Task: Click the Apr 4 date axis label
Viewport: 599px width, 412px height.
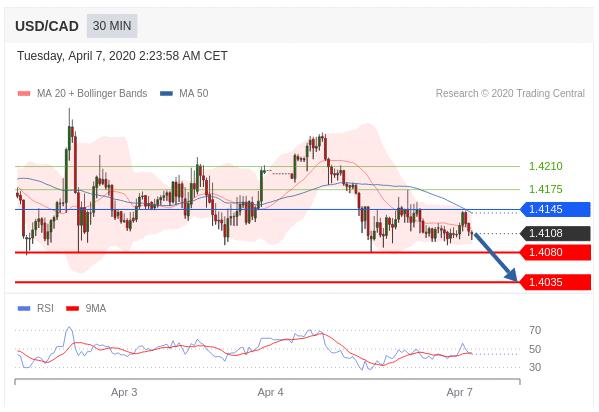Action: click(x=270, y=393)
